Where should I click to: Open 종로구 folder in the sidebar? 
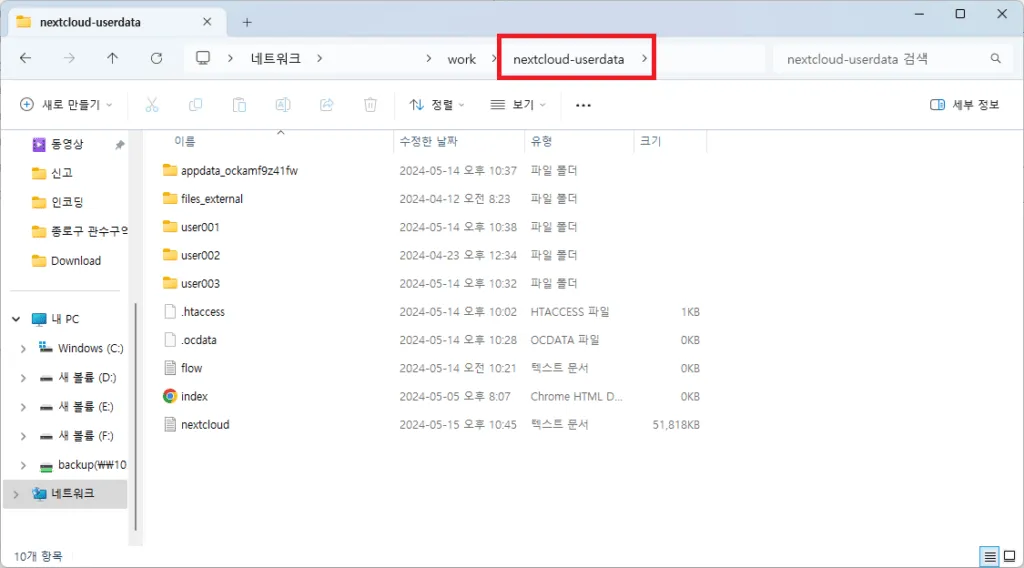80,231
